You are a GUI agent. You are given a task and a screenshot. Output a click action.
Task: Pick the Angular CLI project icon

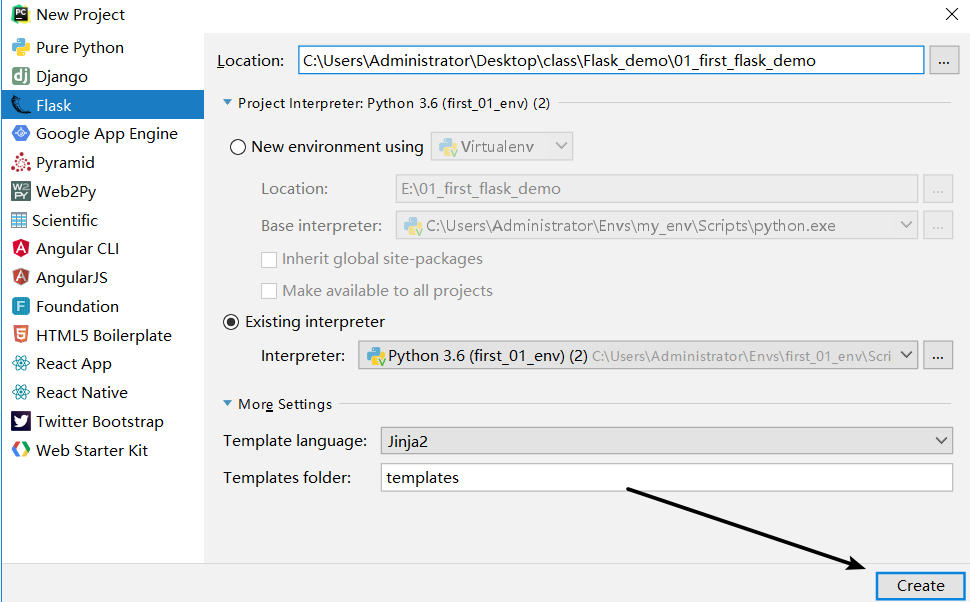click(20, 248)
